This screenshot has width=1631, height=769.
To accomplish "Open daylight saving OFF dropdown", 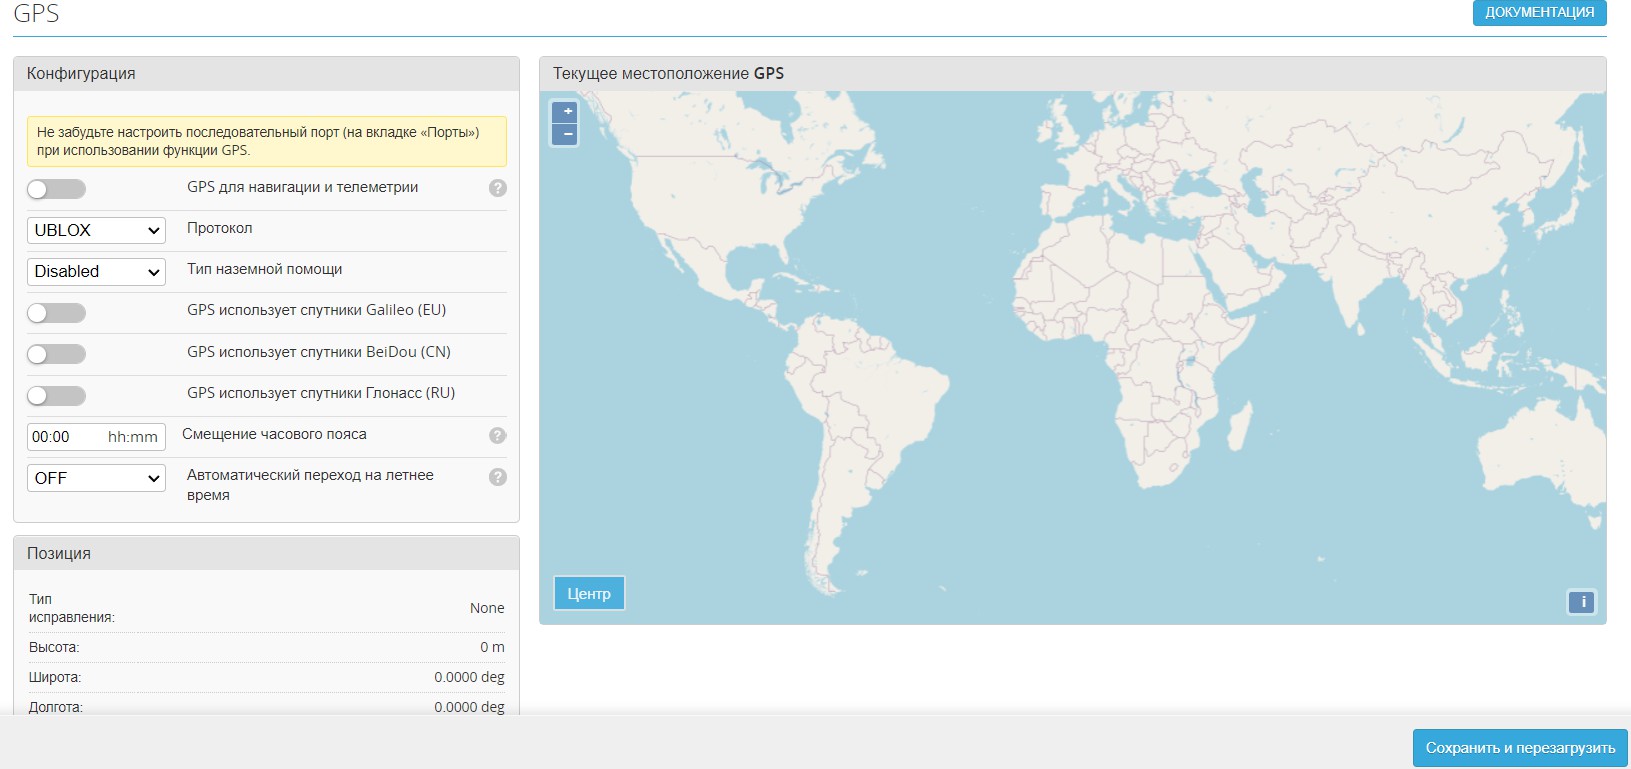I will coord(96,478).
